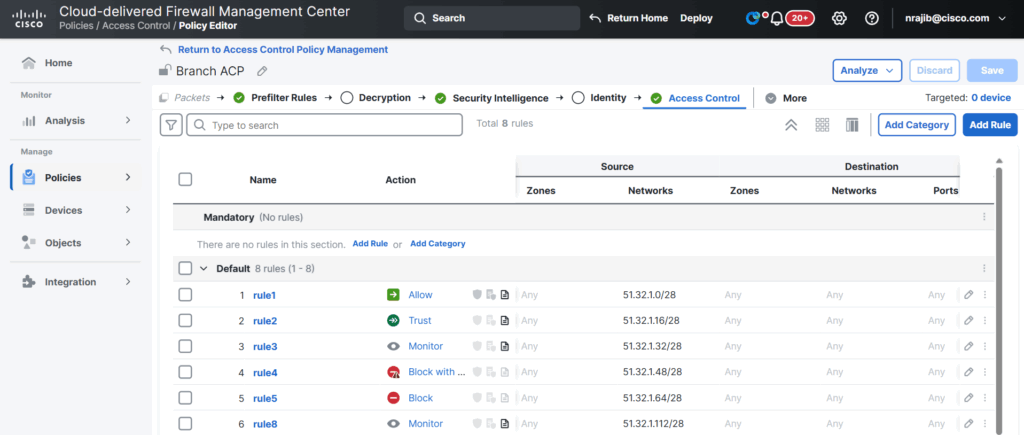Click the lock icon before Branch ACP
Screen dimensions: 1024x435
(x=165, y=71)
